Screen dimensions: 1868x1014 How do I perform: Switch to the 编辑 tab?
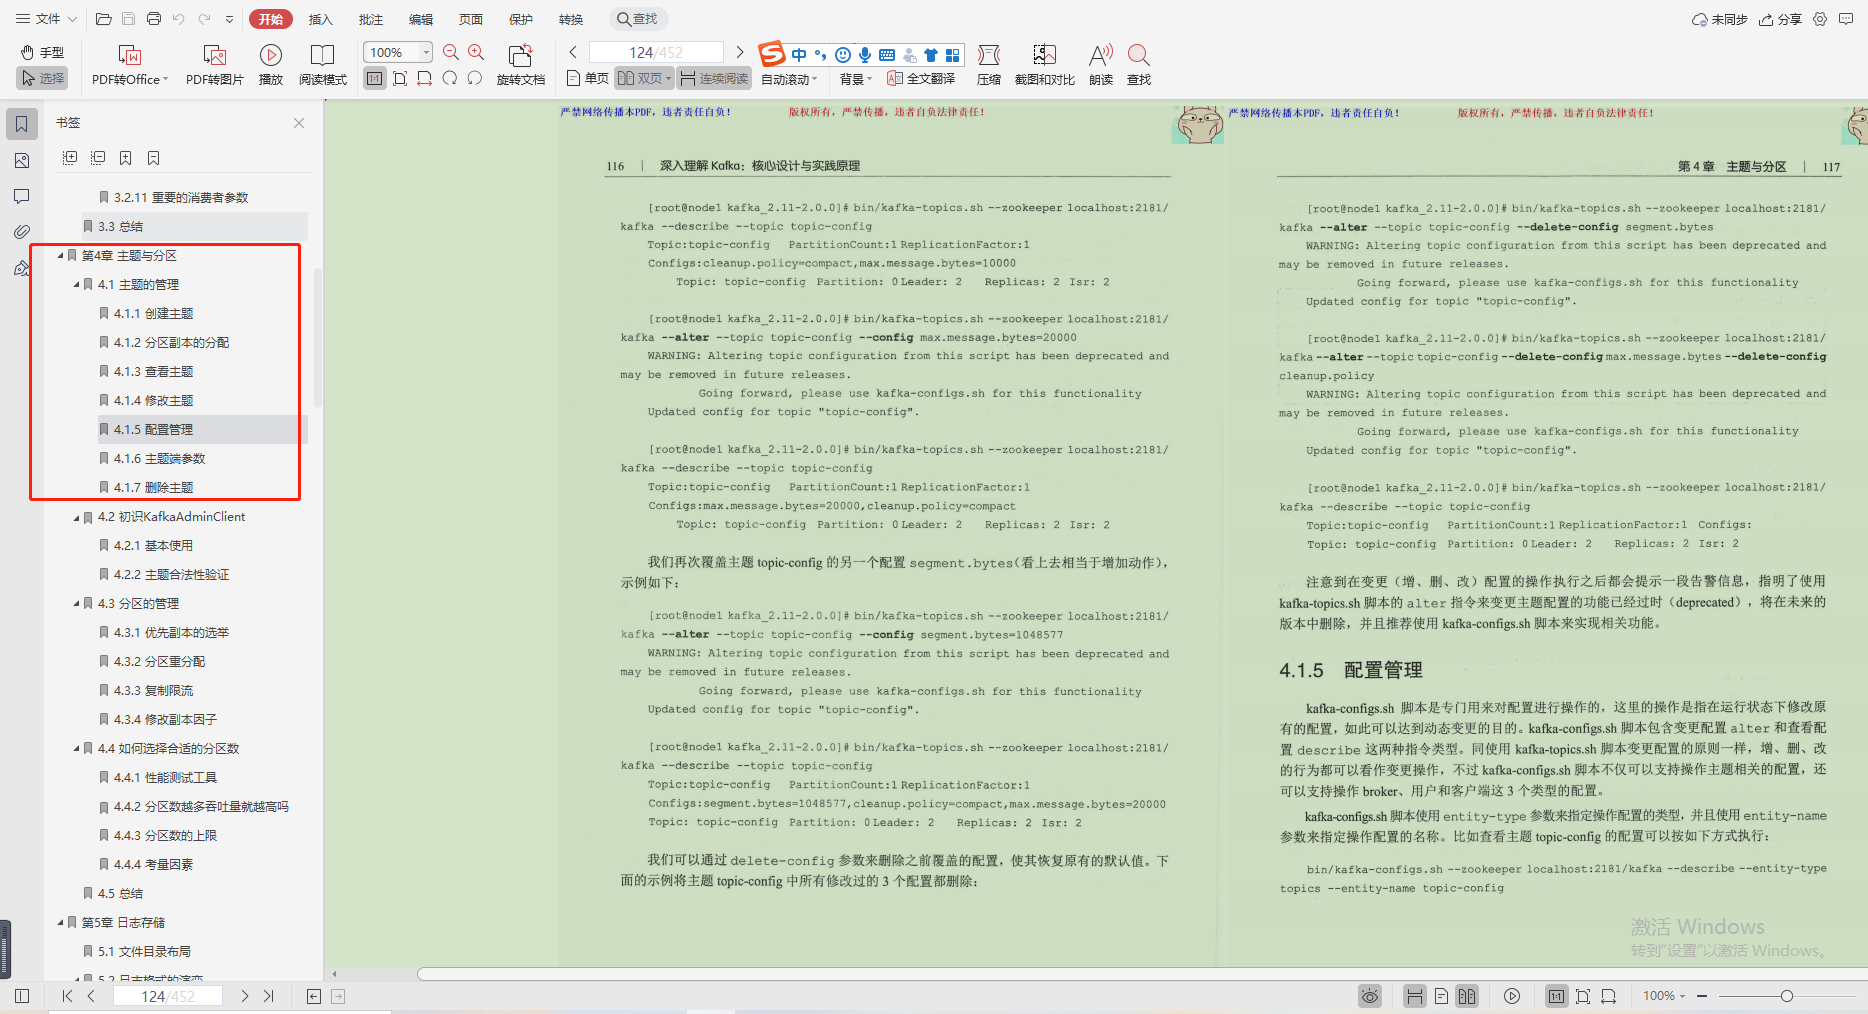(421, 19)
